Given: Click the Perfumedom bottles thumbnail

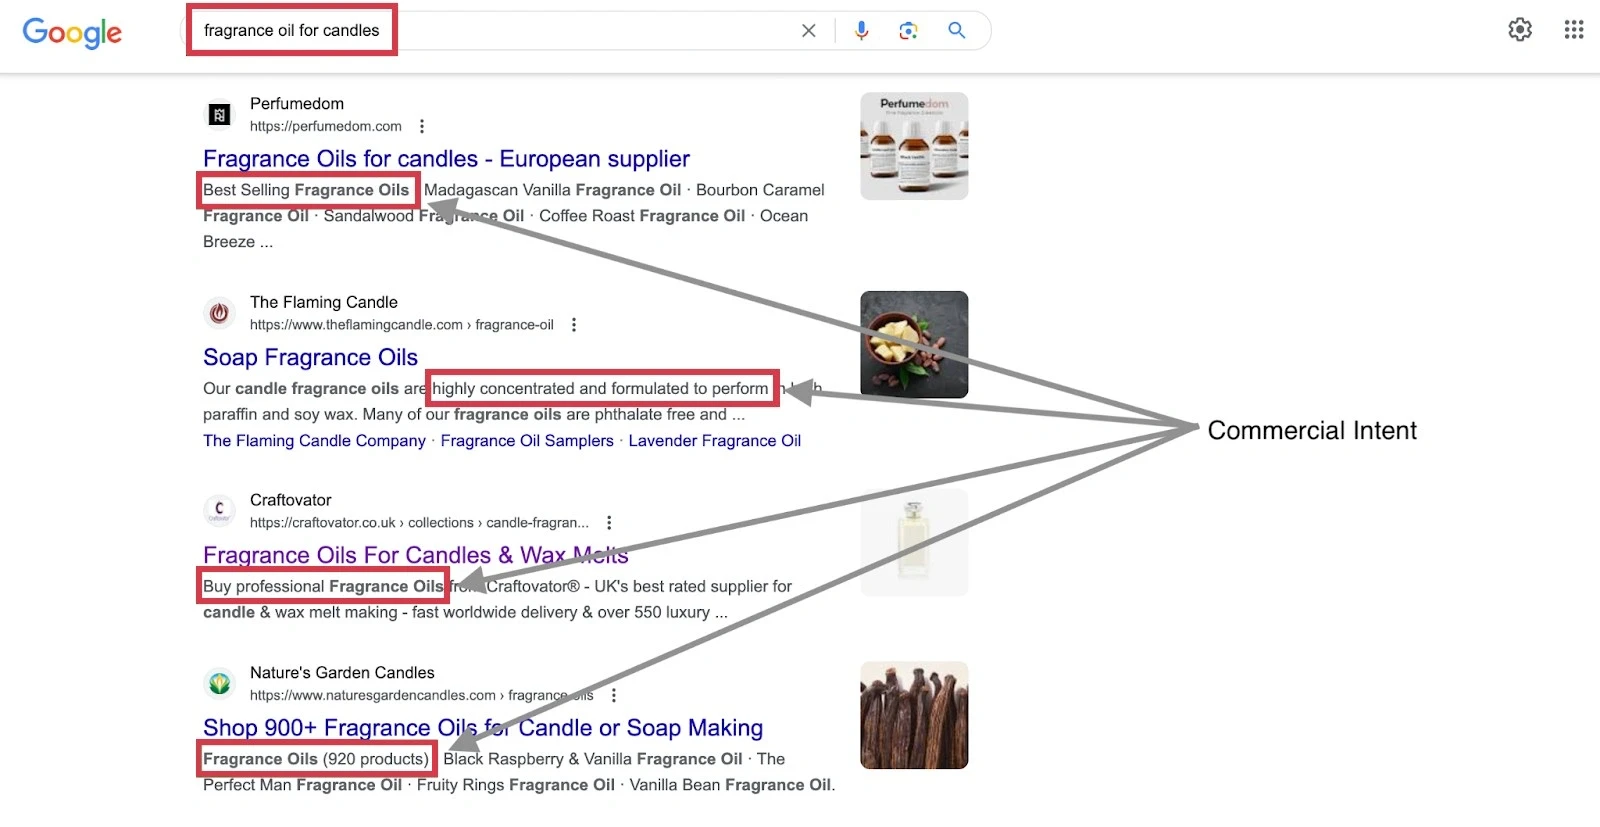Looking at the screenshot, I should click(x=914, y=146).
